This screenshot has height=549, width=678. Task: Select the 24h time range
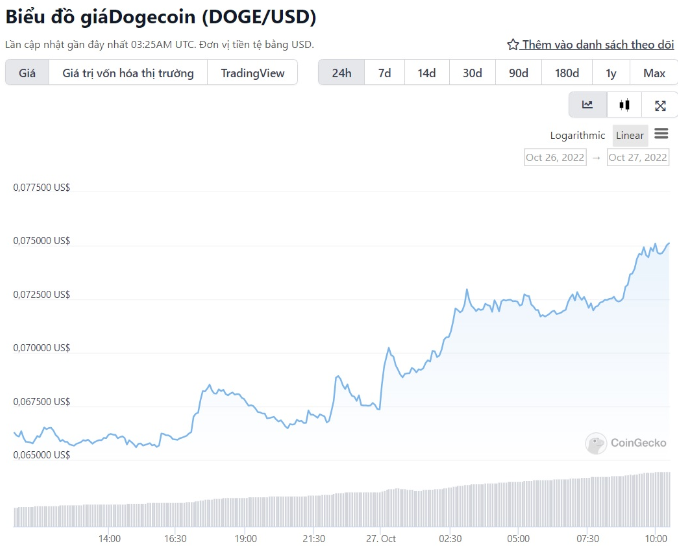pos(342,73)
